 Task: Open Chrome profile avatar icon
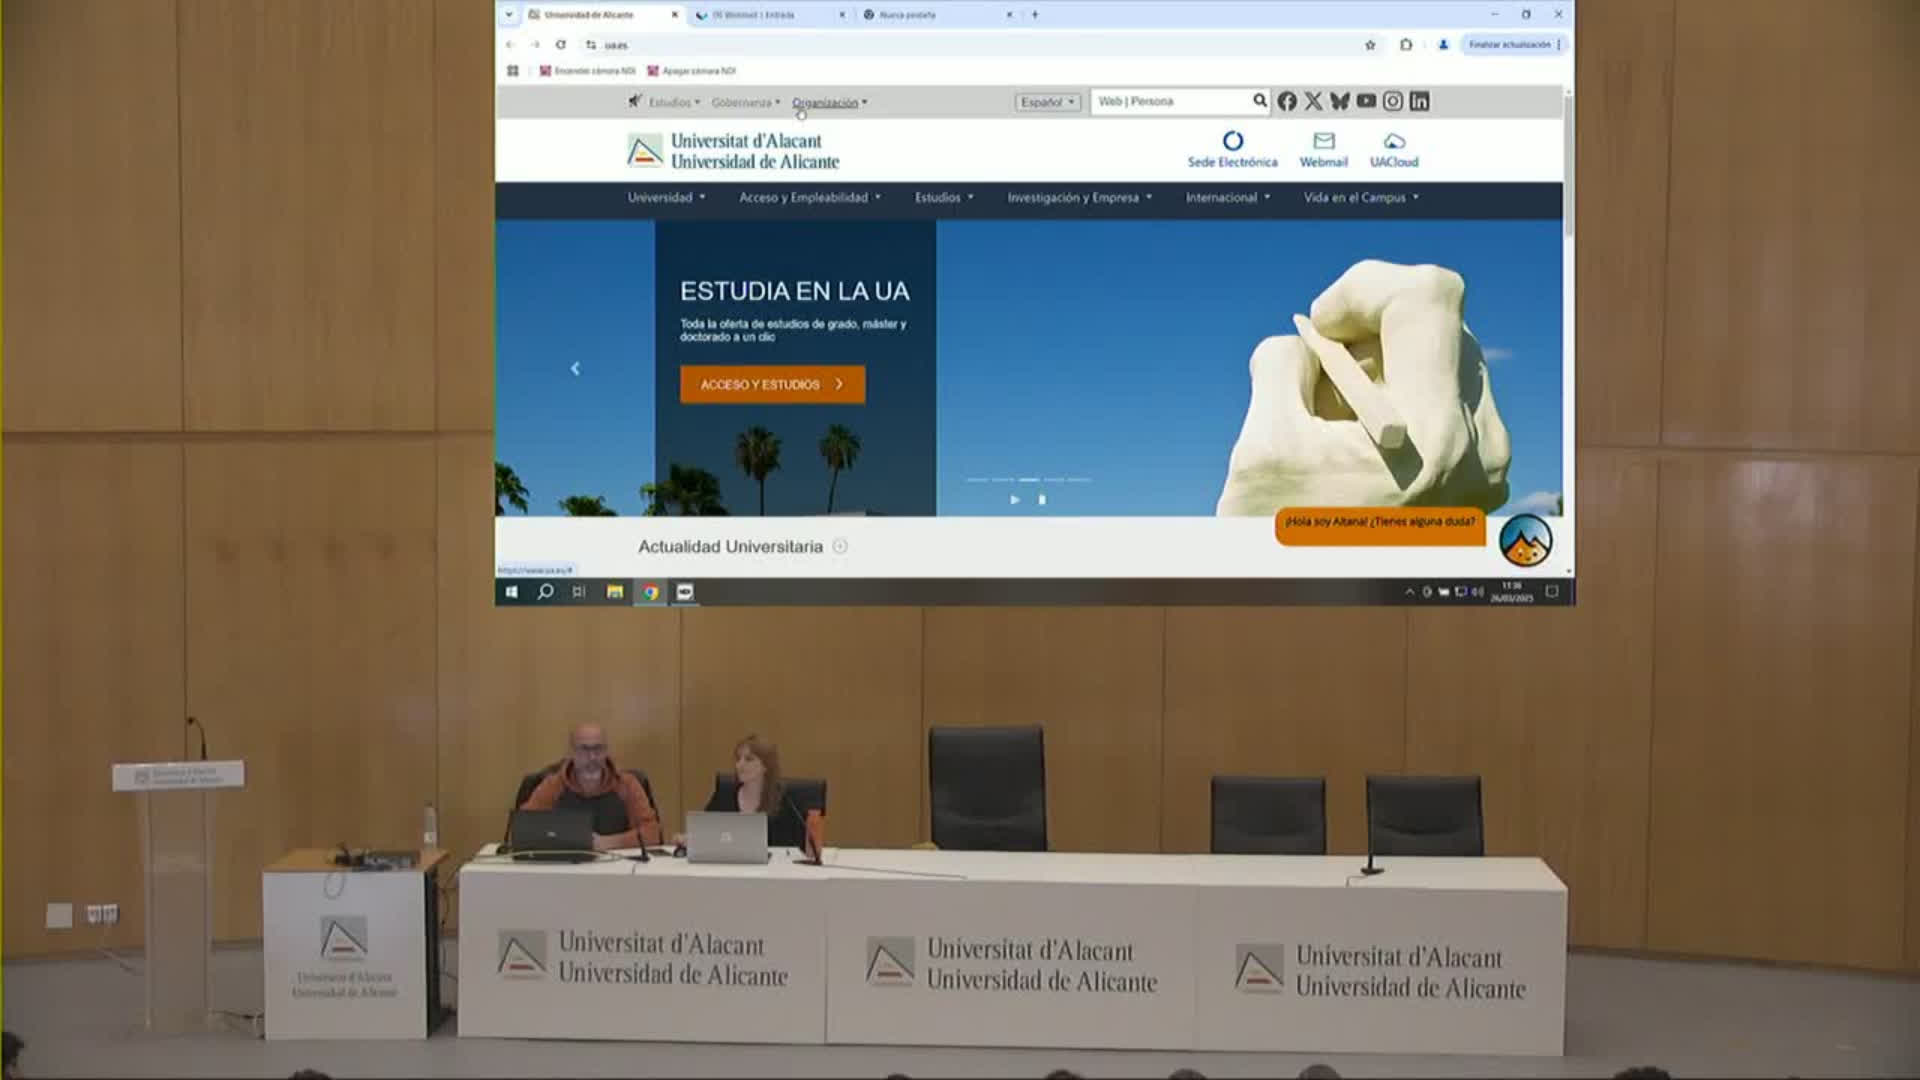pyautogui.click(x=1443, y=45)
